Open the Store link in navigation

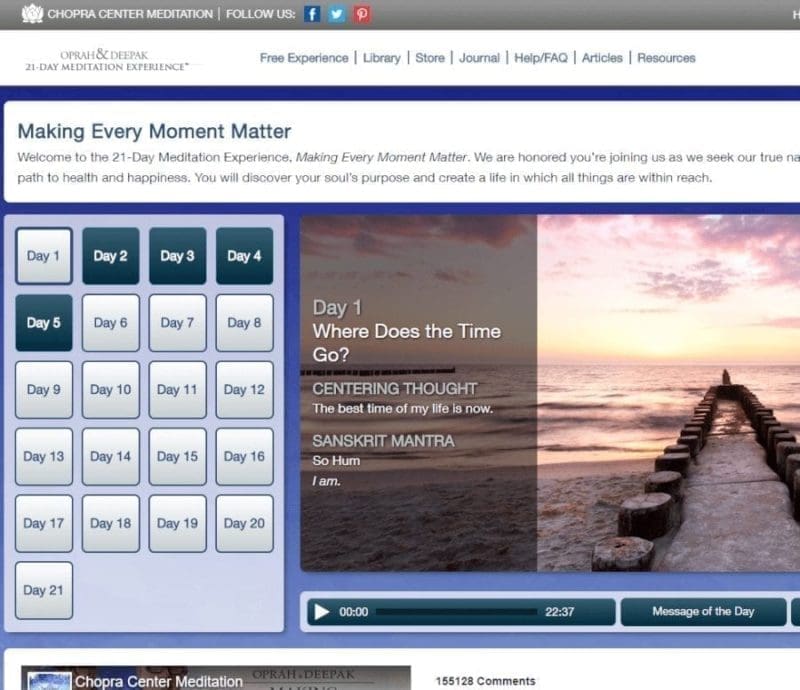[430, 58]
